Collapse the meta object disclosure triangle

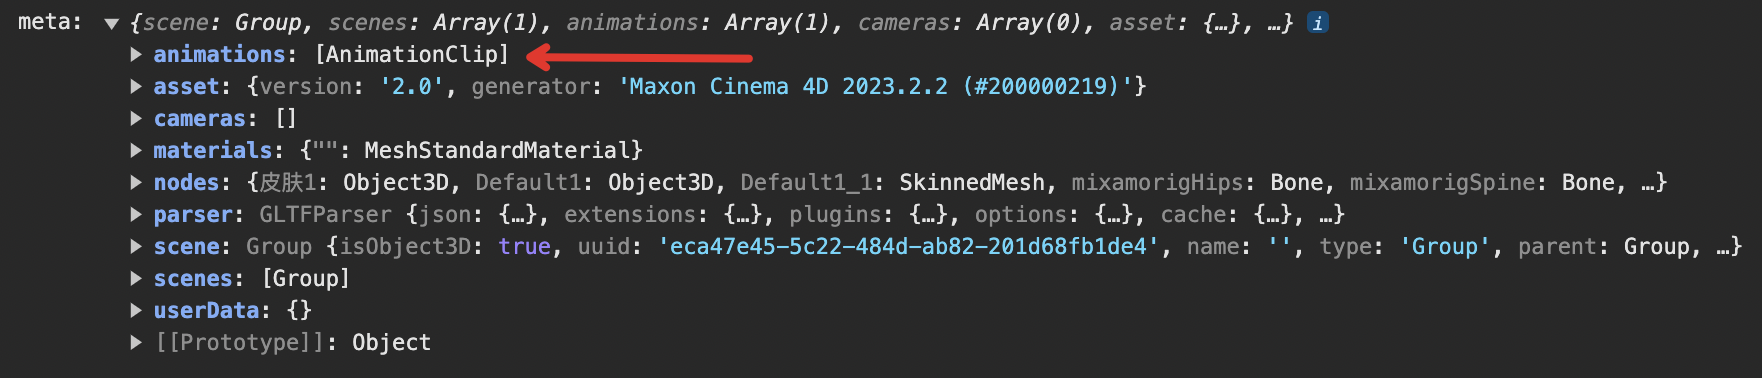111,24
